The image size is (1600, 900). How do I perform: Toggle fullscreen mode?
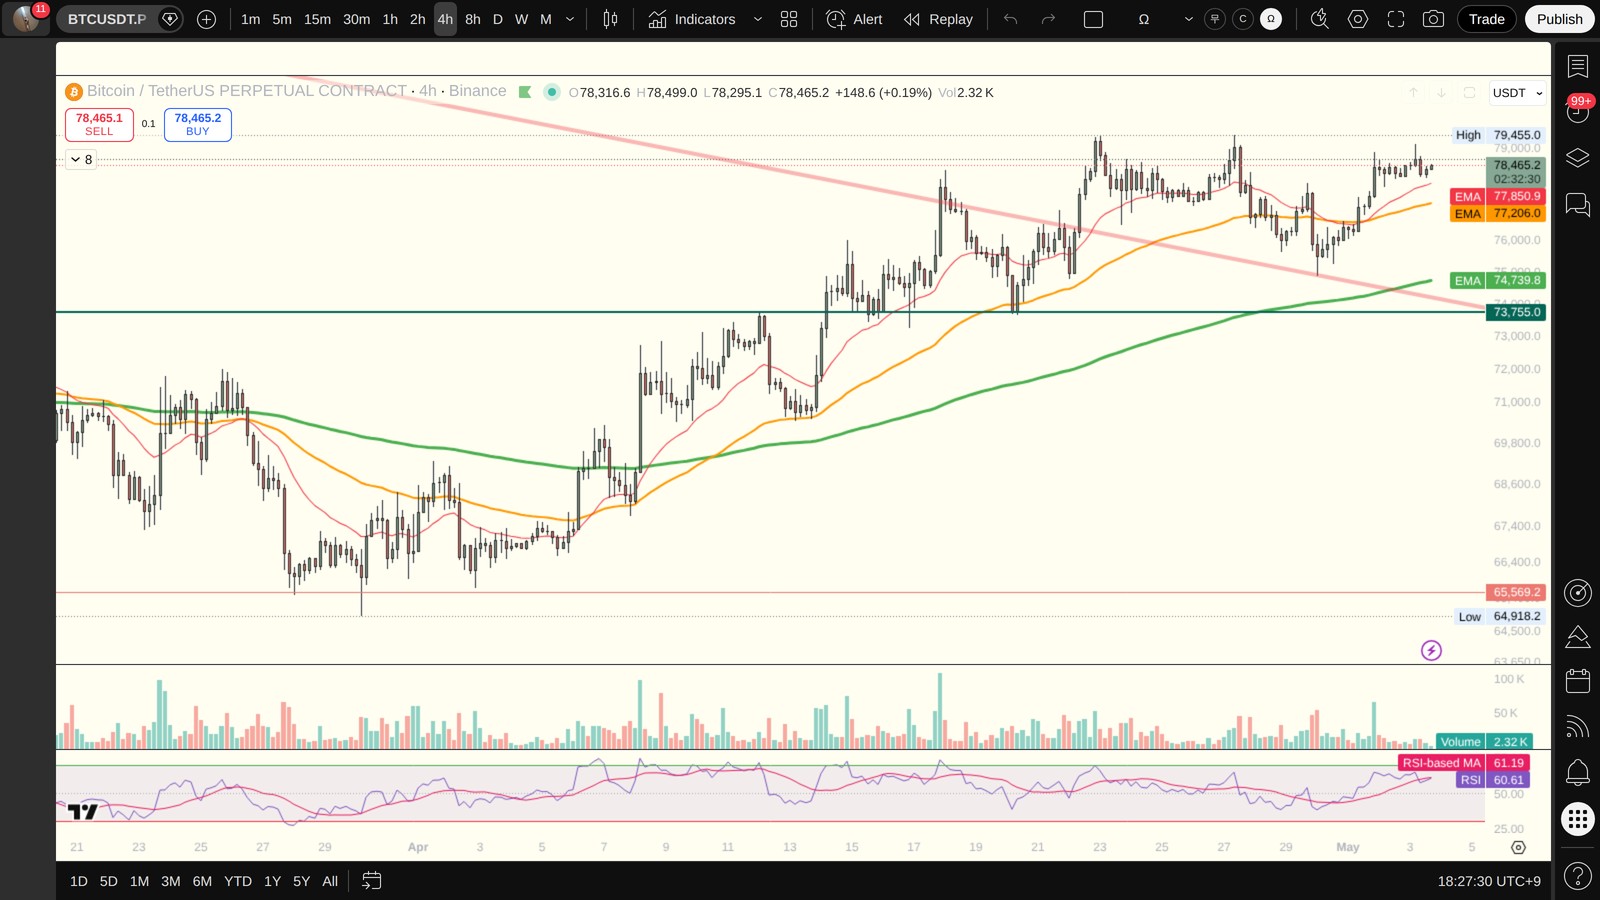(1396, 19)
